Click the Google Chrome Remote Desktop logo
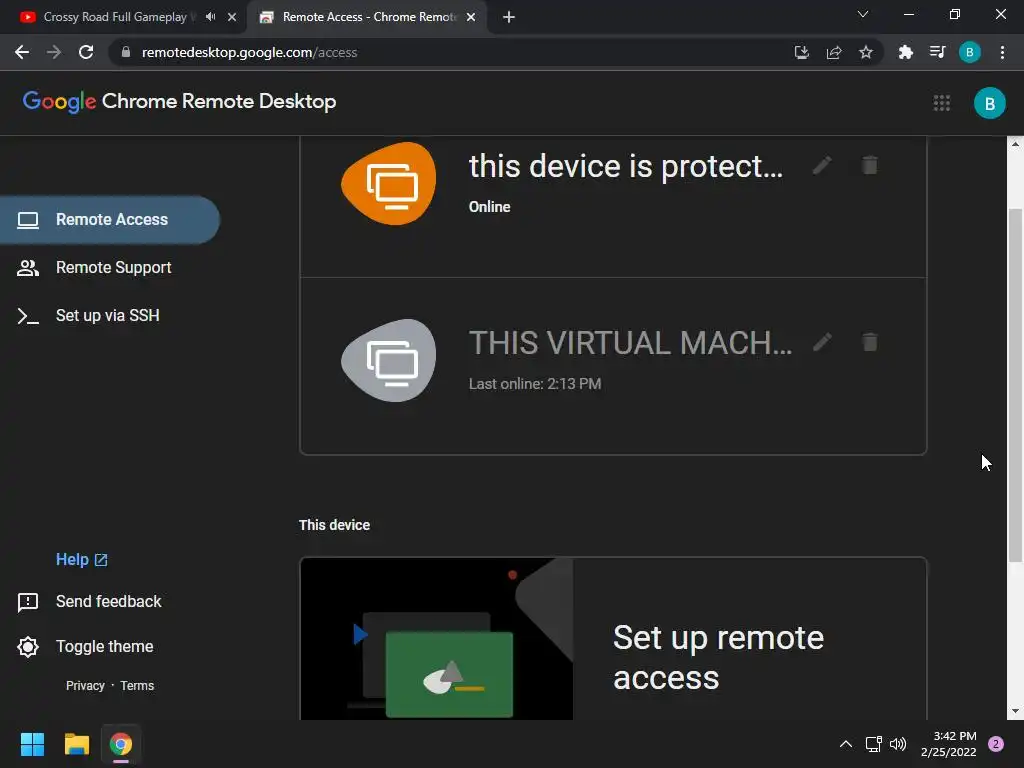The height and width of the screenshot is (768, 1024). point(180,101)
